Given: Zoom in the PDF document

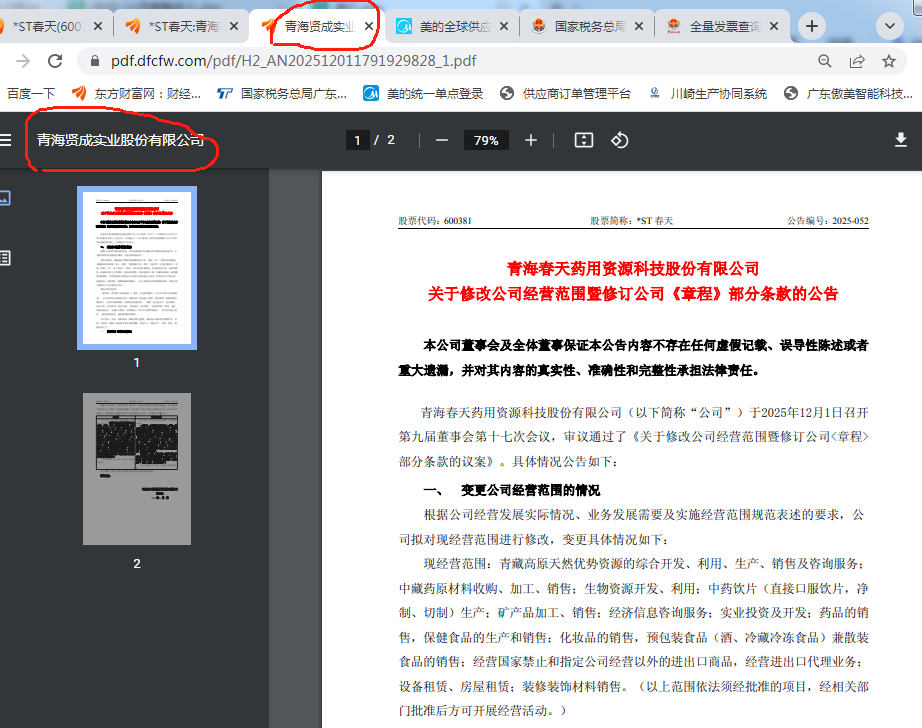Looking at the screenshot, I should tap(531, 141).
